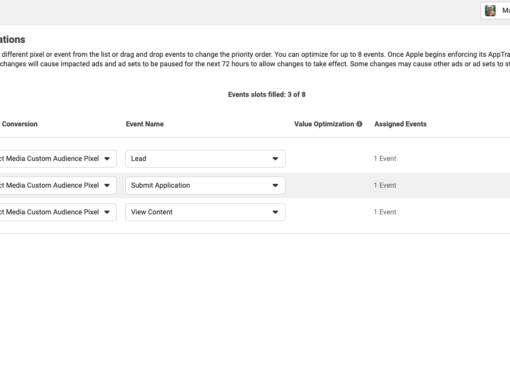Open the Lead event name dropdown
510x382 pixels.
[205, 159]
